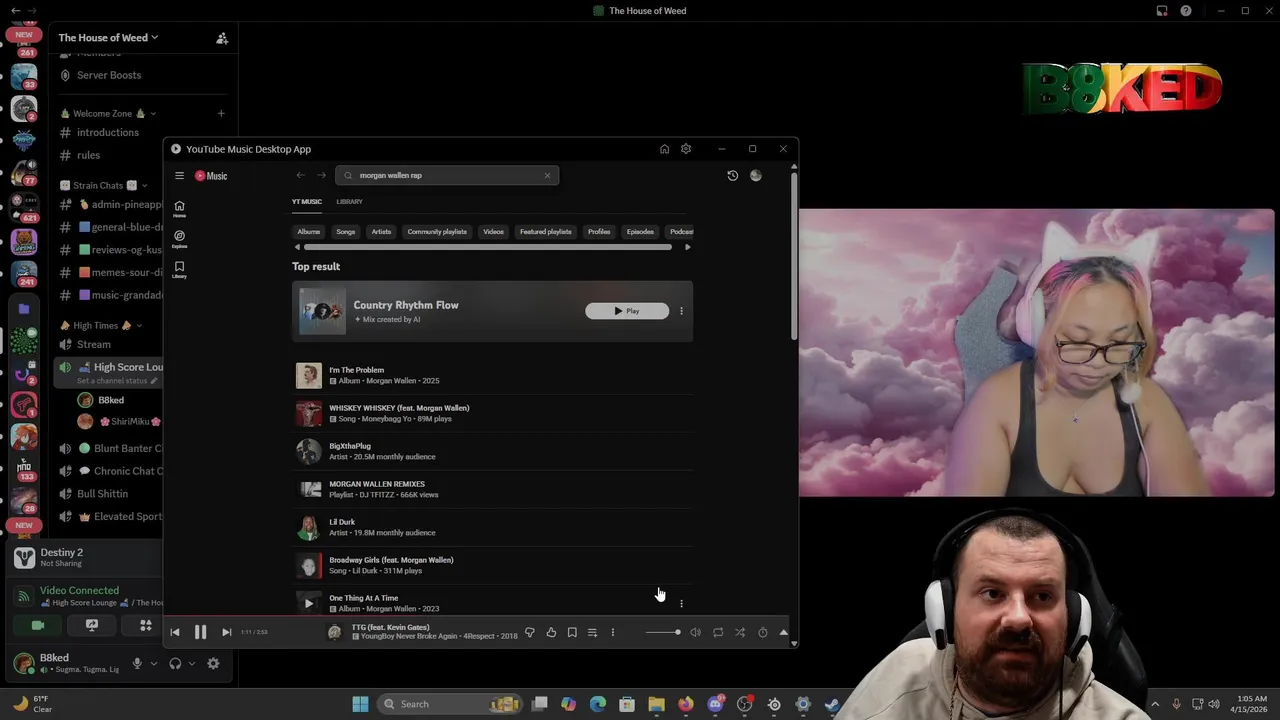Click the song progress bar
1280x720 pixels.
tap(477, 618)
